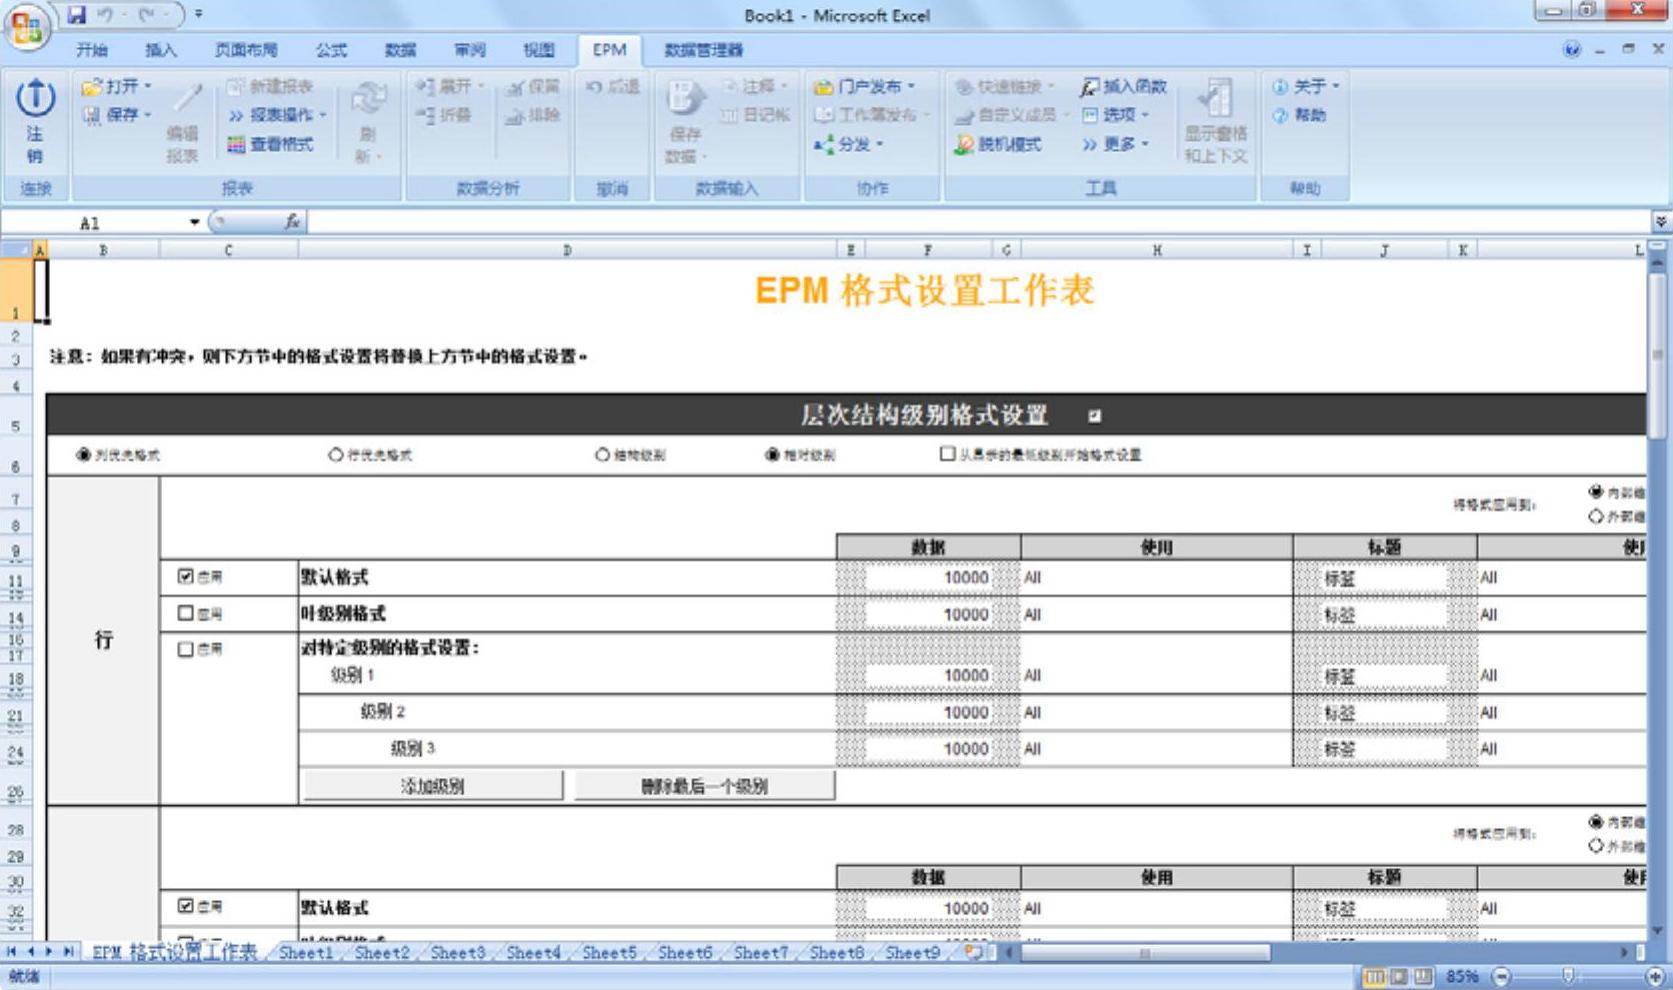1673x990 pixels.
Task: Select the 结构级别 radio button
Action: click(x=602, y=455)
